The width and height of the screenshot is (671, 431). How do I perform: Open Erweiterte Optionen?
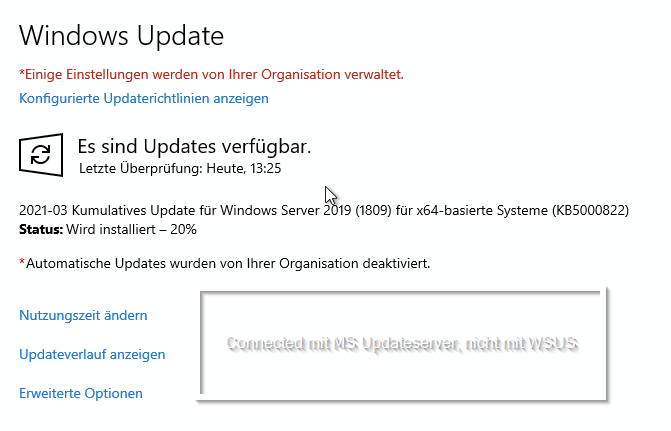[81, 393]
